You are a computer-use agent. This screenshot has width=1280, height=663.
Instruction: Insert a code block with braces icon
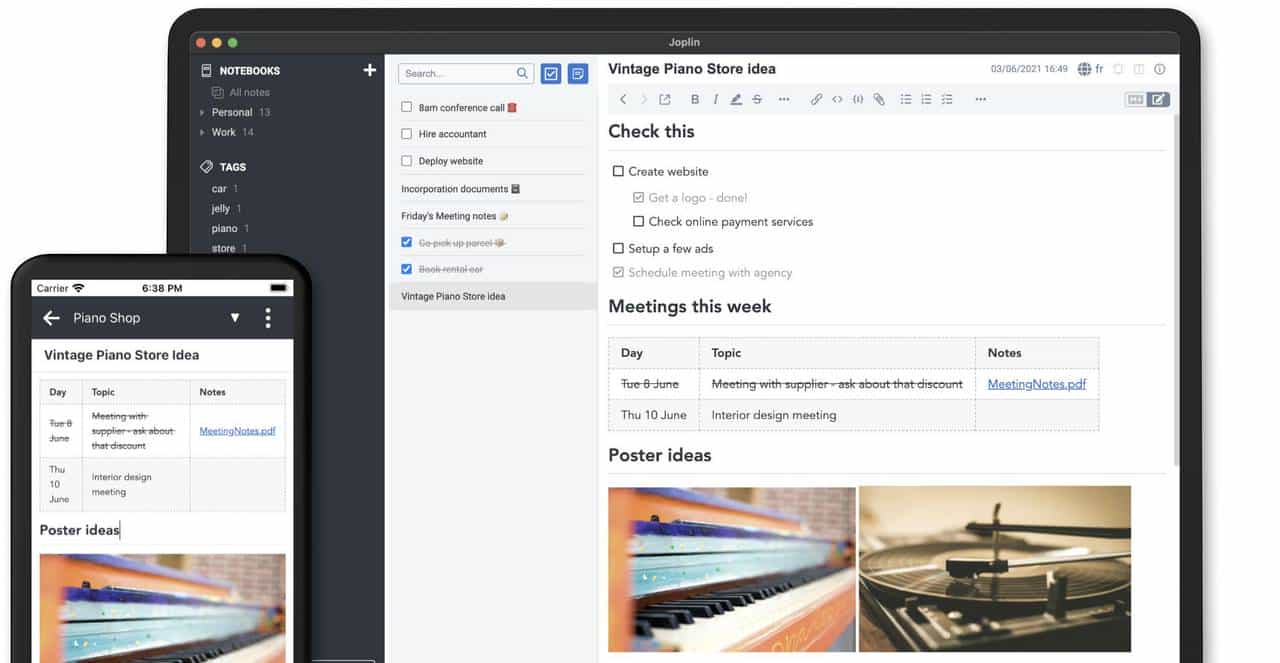[858, 99]
